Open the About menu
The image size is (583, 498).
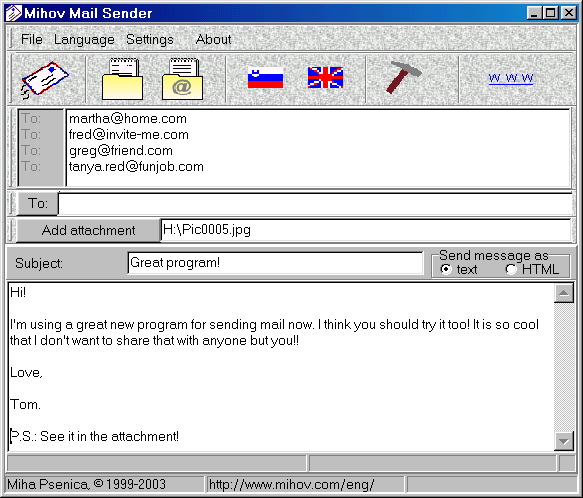coord(213,39)
